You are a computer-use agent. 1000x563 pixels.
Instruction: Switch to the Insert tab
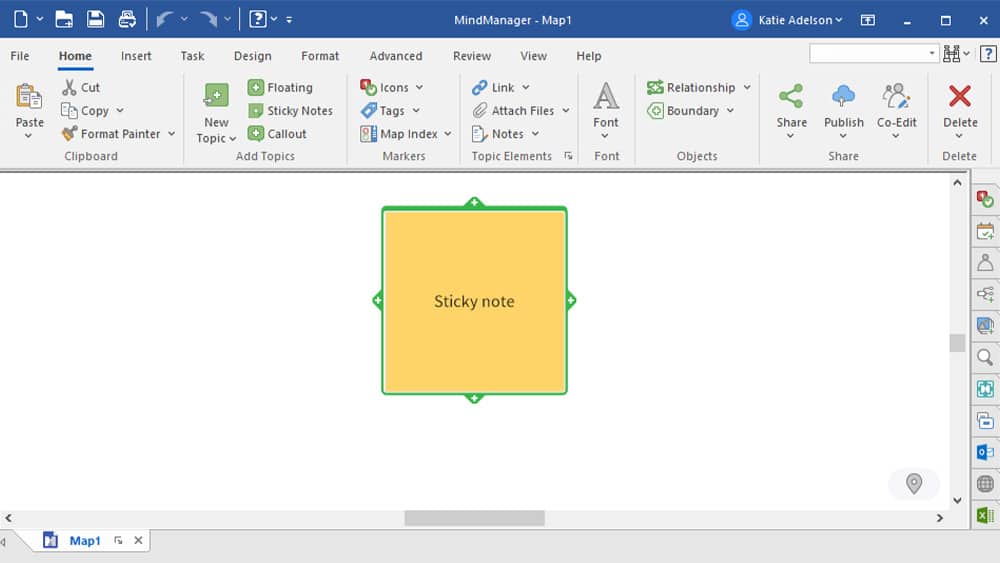(136, 56)
